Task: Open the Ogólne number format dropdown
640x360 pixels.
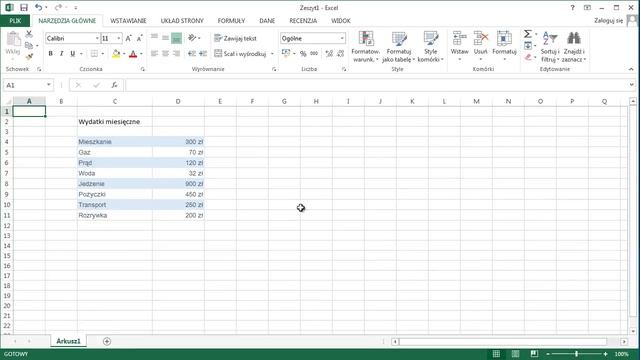Action: (x=342, y=38)
